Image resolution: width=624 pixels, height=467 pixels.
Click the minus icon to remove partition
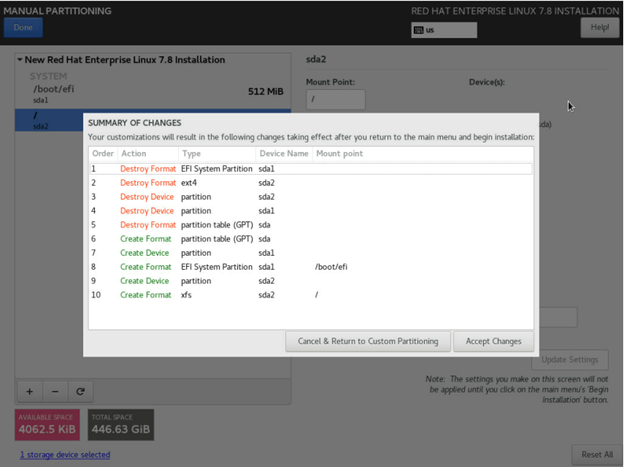pos(54,390)
